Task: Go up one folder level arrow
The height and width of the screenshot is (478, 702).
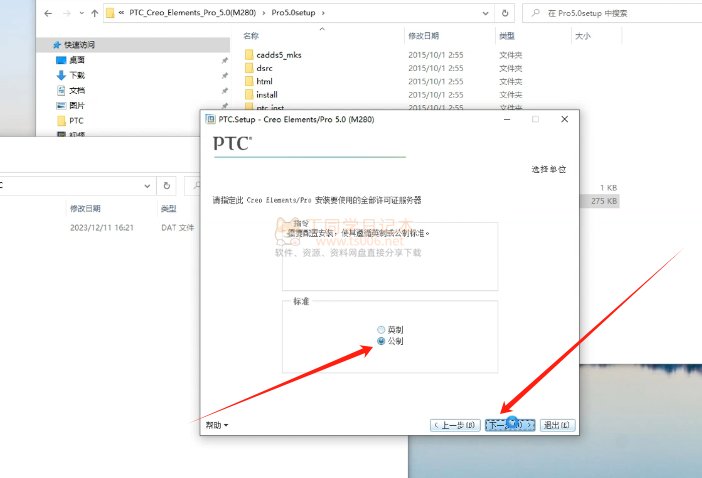Action: coord(94,13)
